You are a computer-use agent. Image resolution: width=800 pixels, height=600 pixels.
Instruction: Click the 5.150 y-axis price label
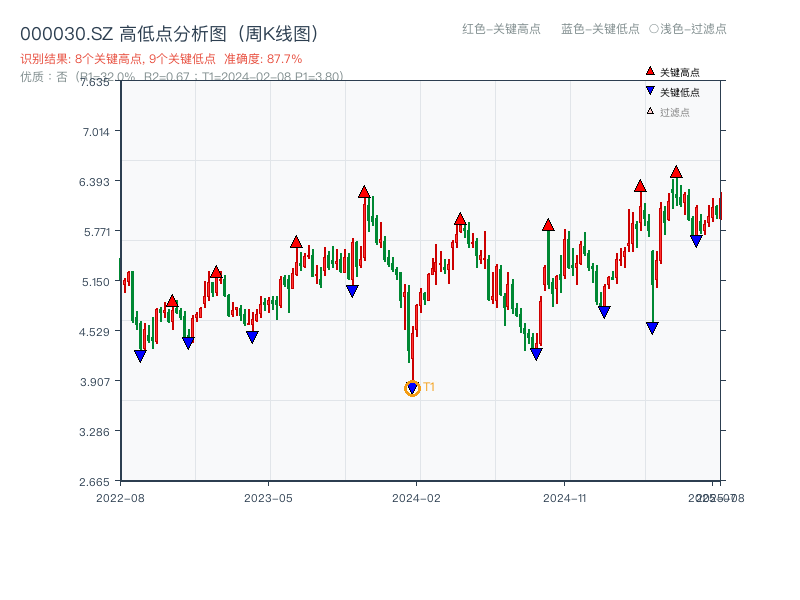click(x=96, y=282)
